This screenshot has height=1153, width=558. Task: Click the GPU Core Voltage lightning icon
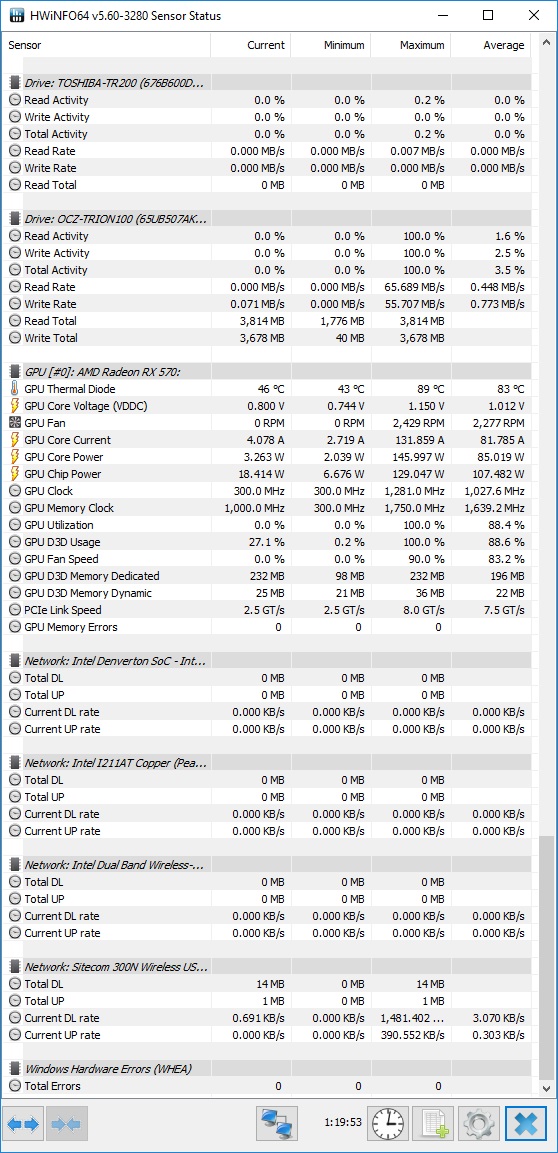(x=15, y=406)
